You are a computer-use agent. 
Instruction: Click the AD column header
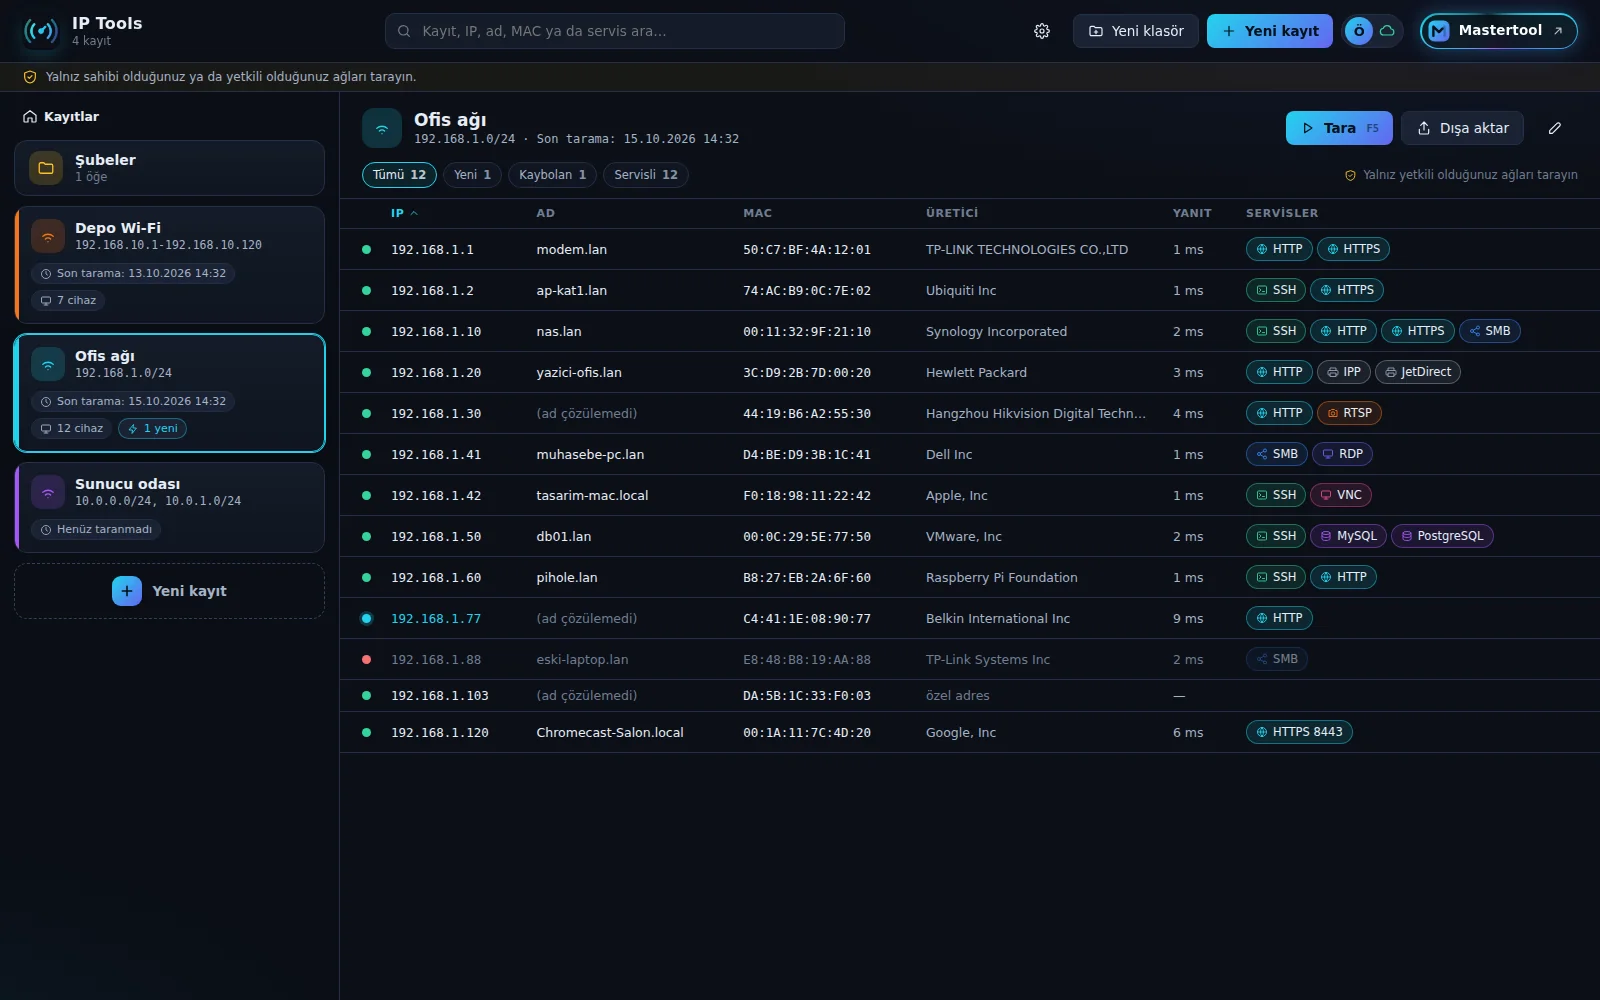click(x=545, y=213)
